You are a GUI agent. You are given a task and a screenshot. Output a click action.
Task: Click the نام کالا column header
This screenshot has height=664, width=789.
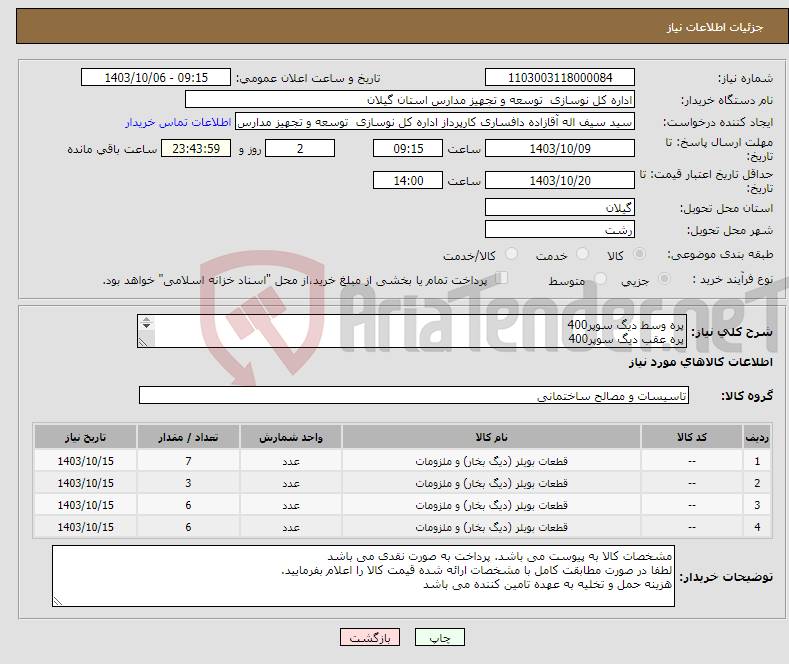[x=491, y=437]
